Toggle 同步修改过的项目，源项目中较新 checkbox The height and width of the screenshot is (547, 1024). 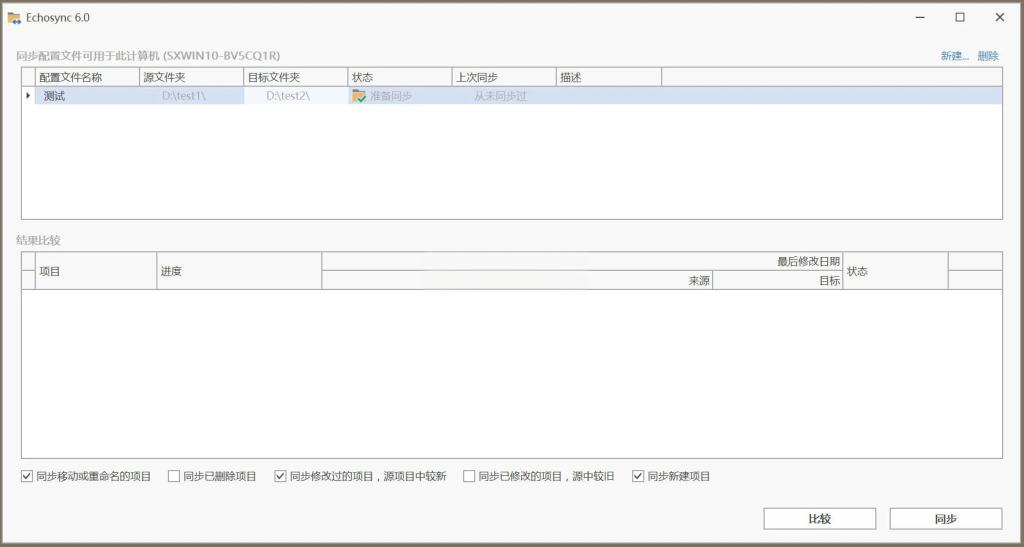(281, 476)
